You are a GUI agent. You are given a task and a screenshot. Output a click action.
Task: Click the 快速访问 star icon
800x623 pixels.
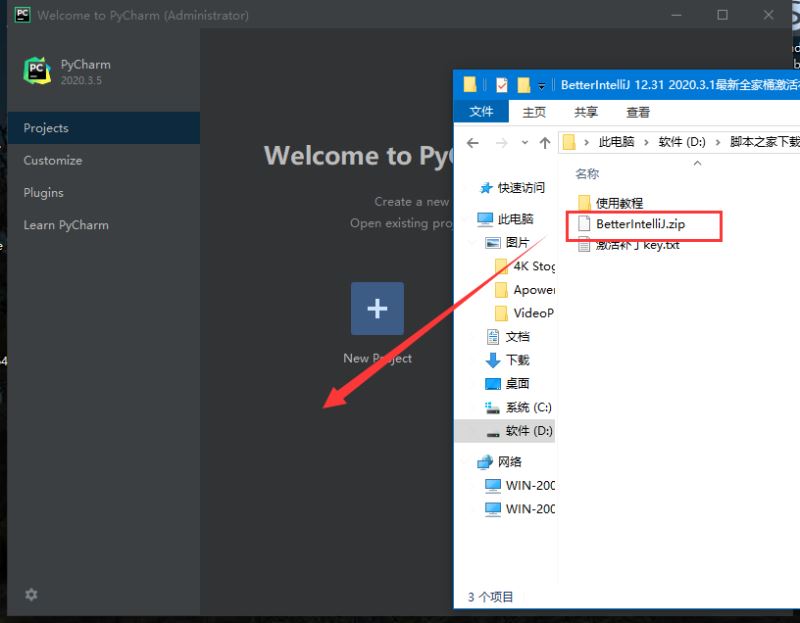coord(486,188)
